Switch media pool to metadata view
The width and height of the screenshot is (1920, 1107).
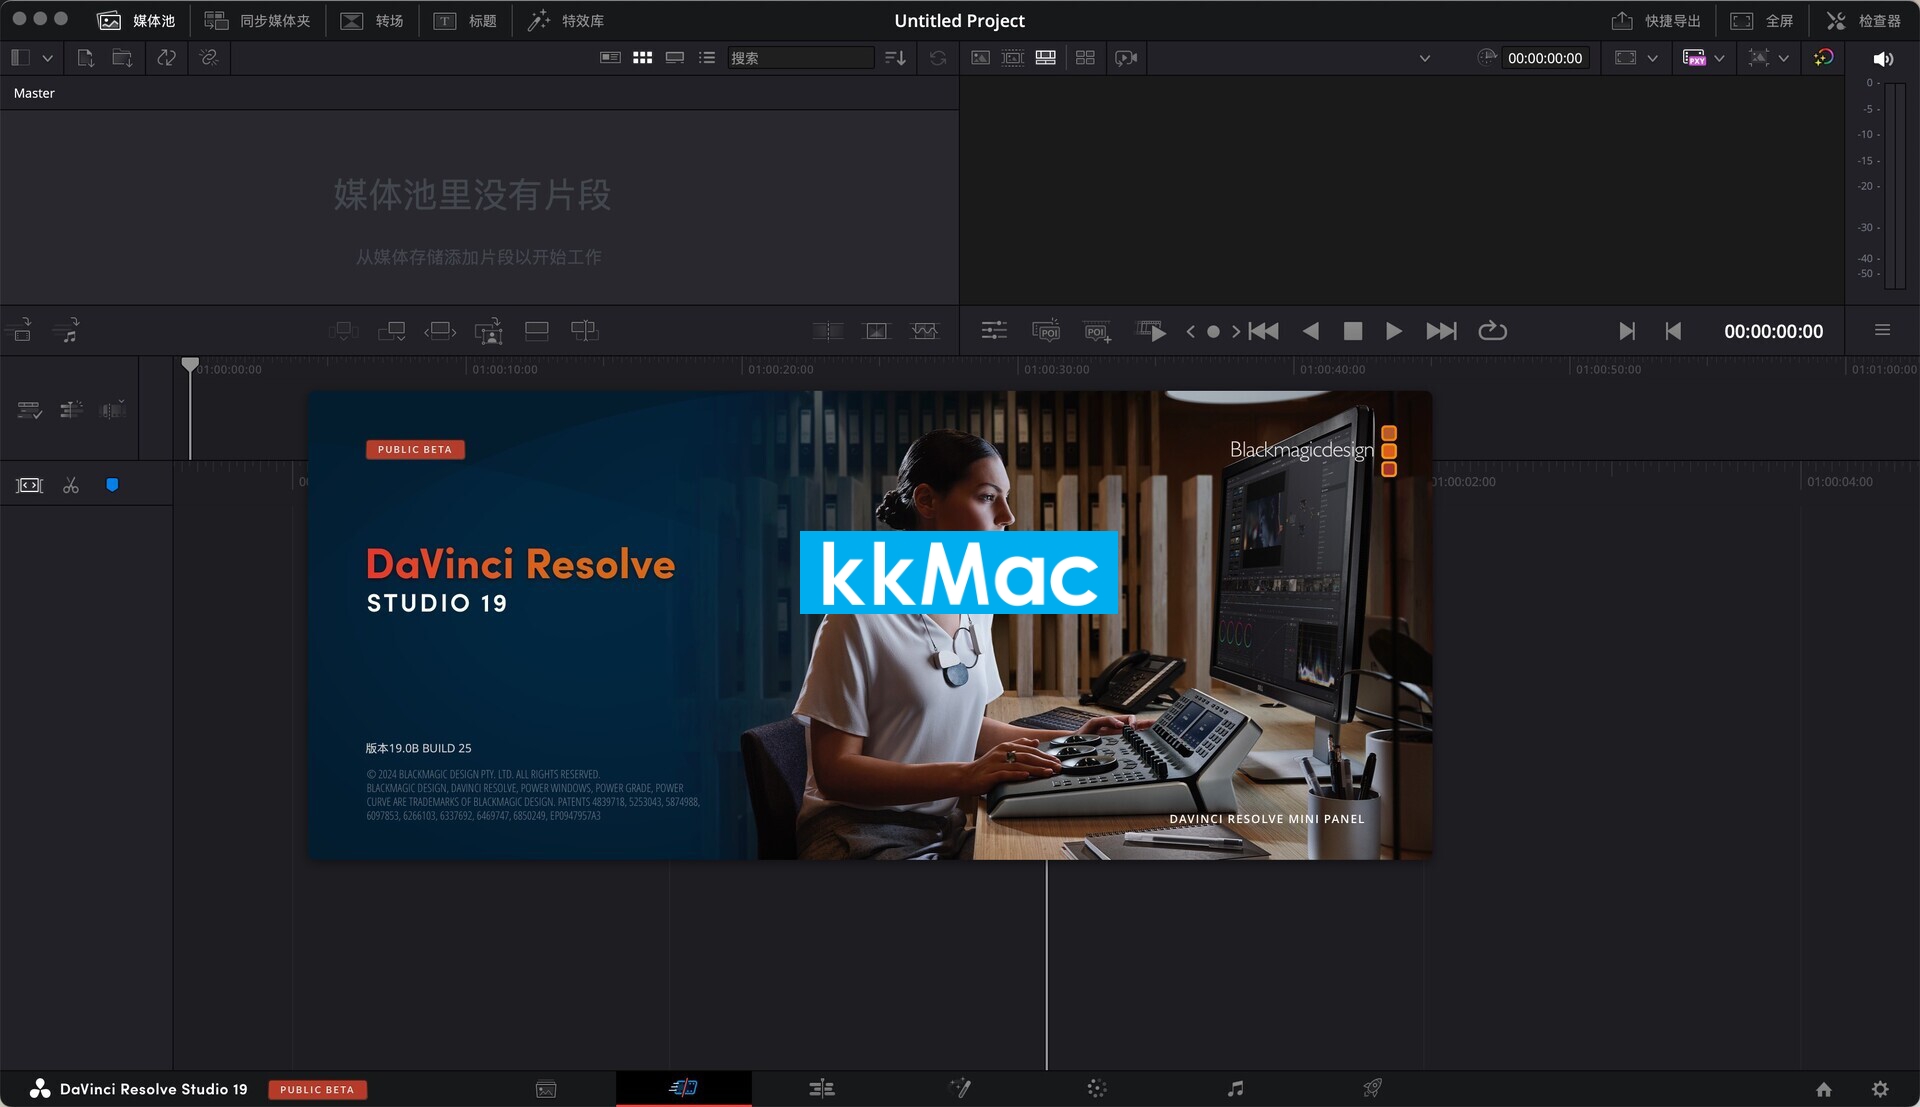pos(610,58)
